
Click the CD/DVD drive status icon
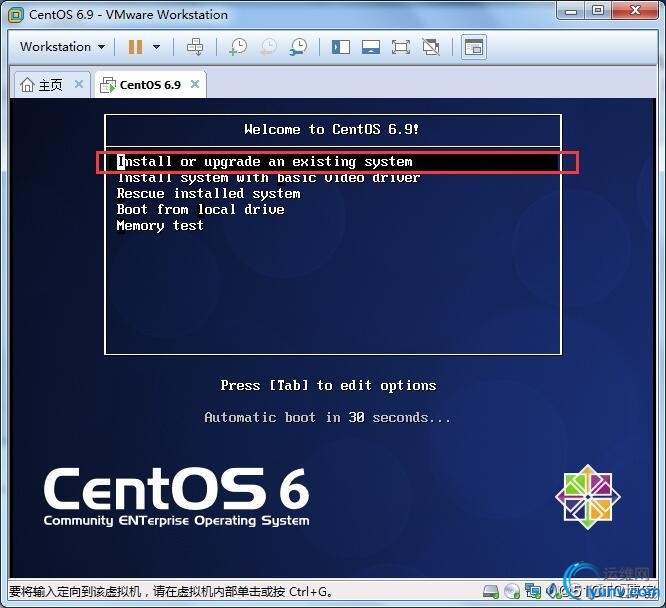512,591
